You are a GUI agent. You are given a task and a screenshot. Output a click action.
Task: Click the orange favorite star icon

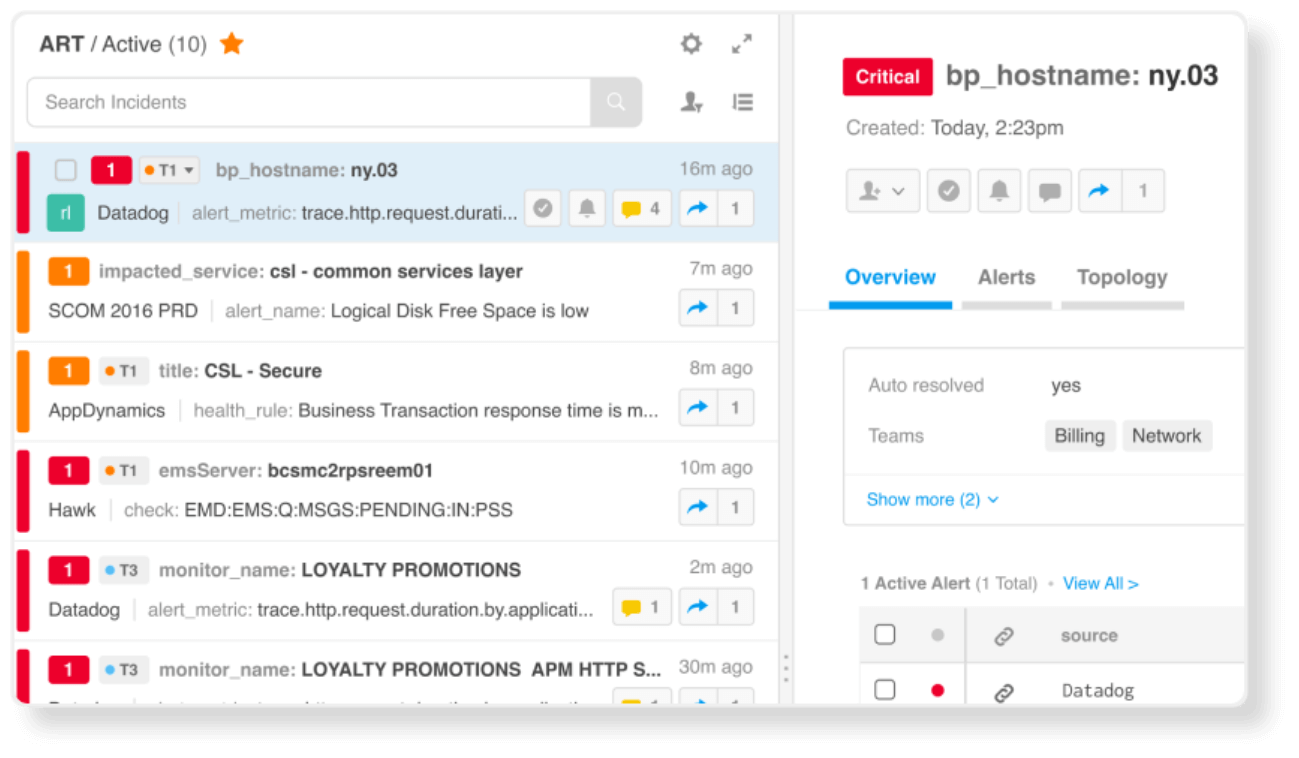point(232,43)
